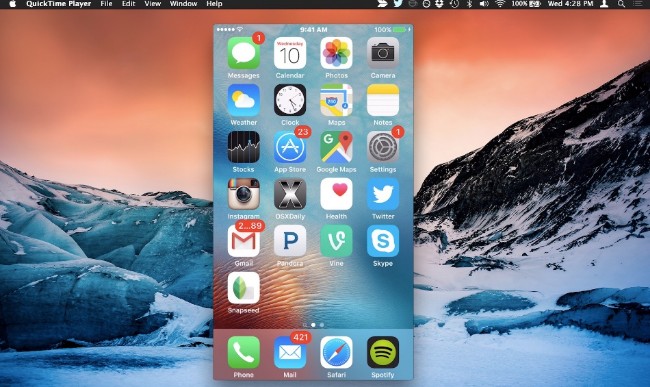The height and width of the screenshot is (387, 650).
Task: Open the Apple Maps app icon
Action: (336, 100)
